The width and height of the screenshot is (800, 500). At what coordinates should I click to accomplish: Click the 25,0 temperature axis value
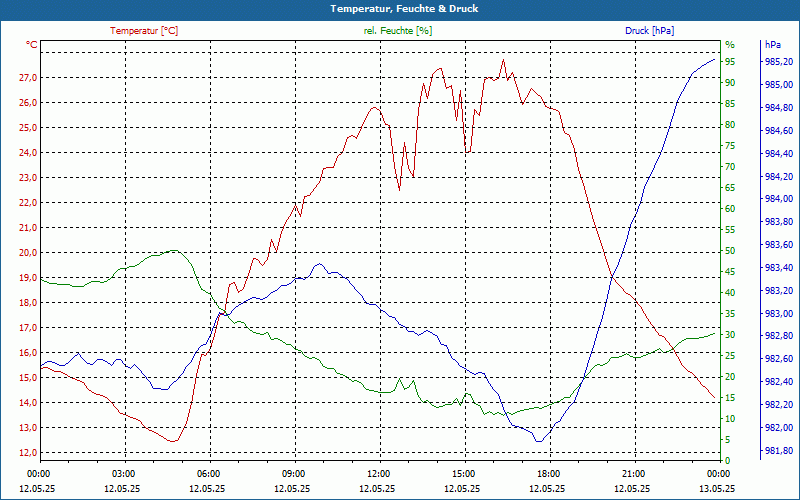(28, 128)
